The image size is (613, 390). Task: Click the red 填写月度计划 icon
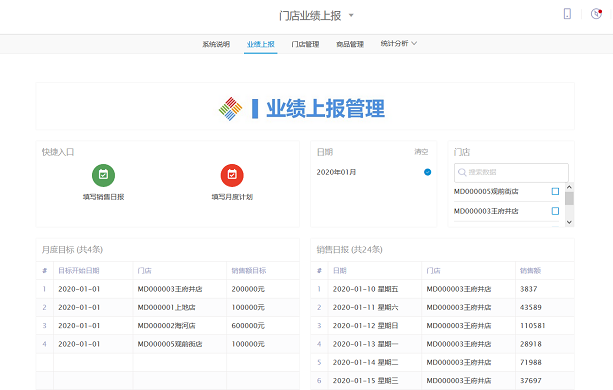click(x=232, y=175)
